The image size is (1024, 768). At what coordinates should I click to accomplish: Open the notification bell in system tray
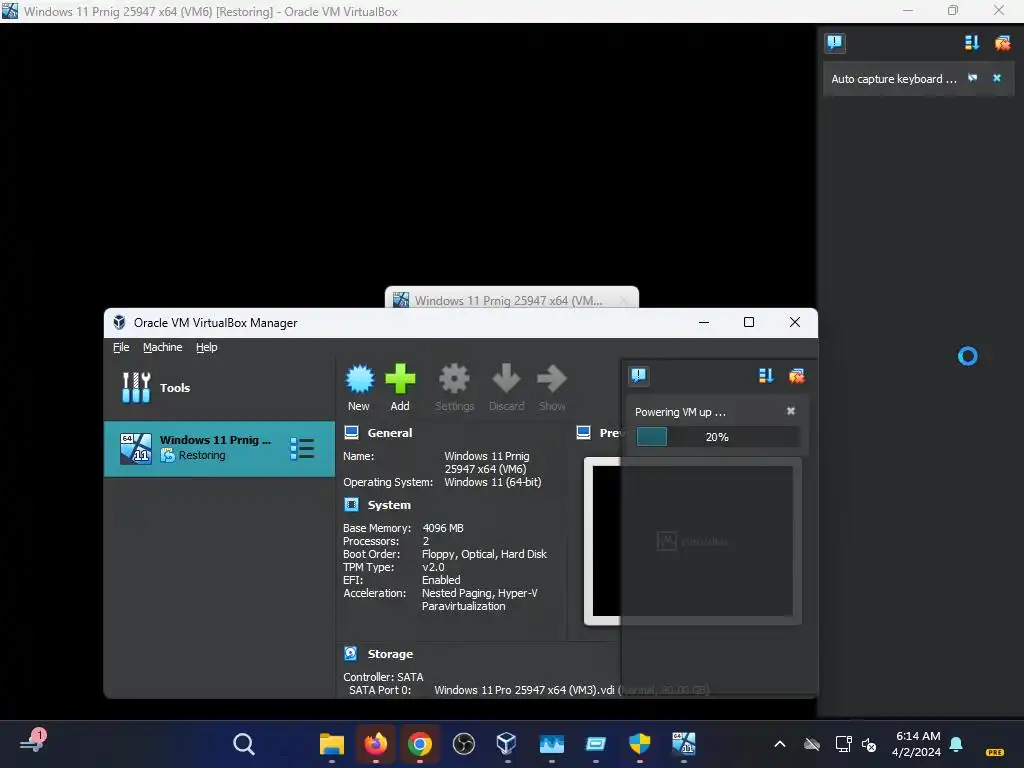point(956,744)
